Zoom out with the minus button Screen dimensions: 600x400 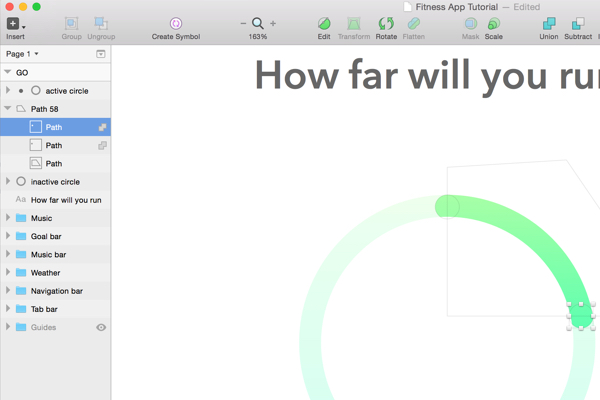243,24
